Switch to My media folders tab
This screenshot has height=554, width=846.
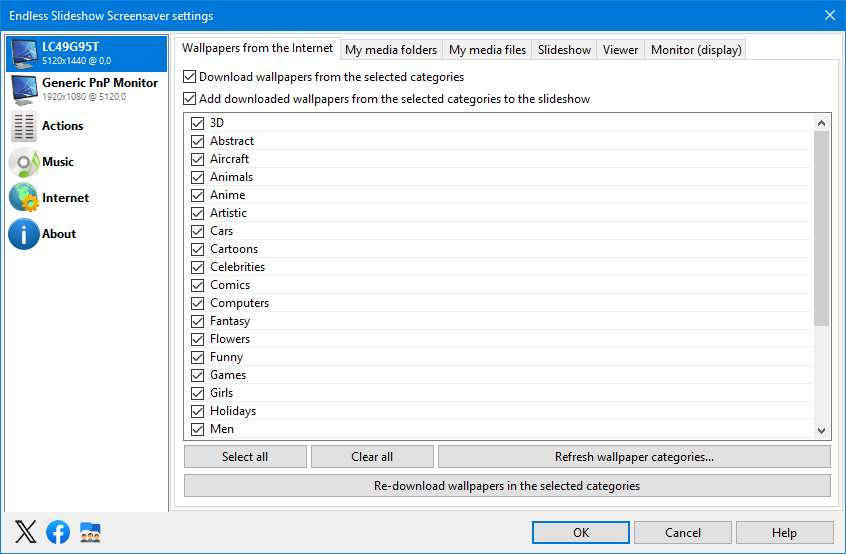click(x=391, y=50)
